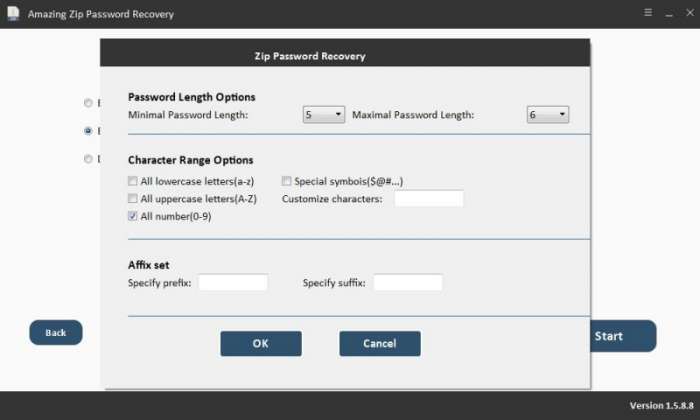Uncheck the All number(0-9) checkbox
Screen dimensions: 700x420
click(x=133, y=216)
